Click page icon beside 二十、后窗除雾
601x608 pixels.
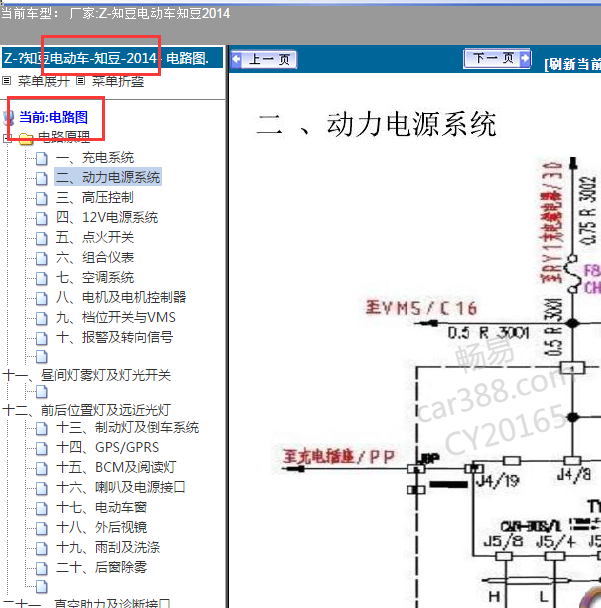coord(41,568)
